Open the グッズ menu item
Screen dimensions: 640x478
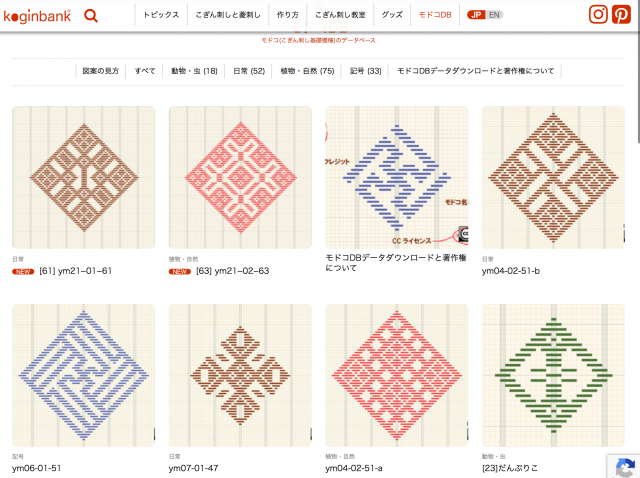coord(392,15)
